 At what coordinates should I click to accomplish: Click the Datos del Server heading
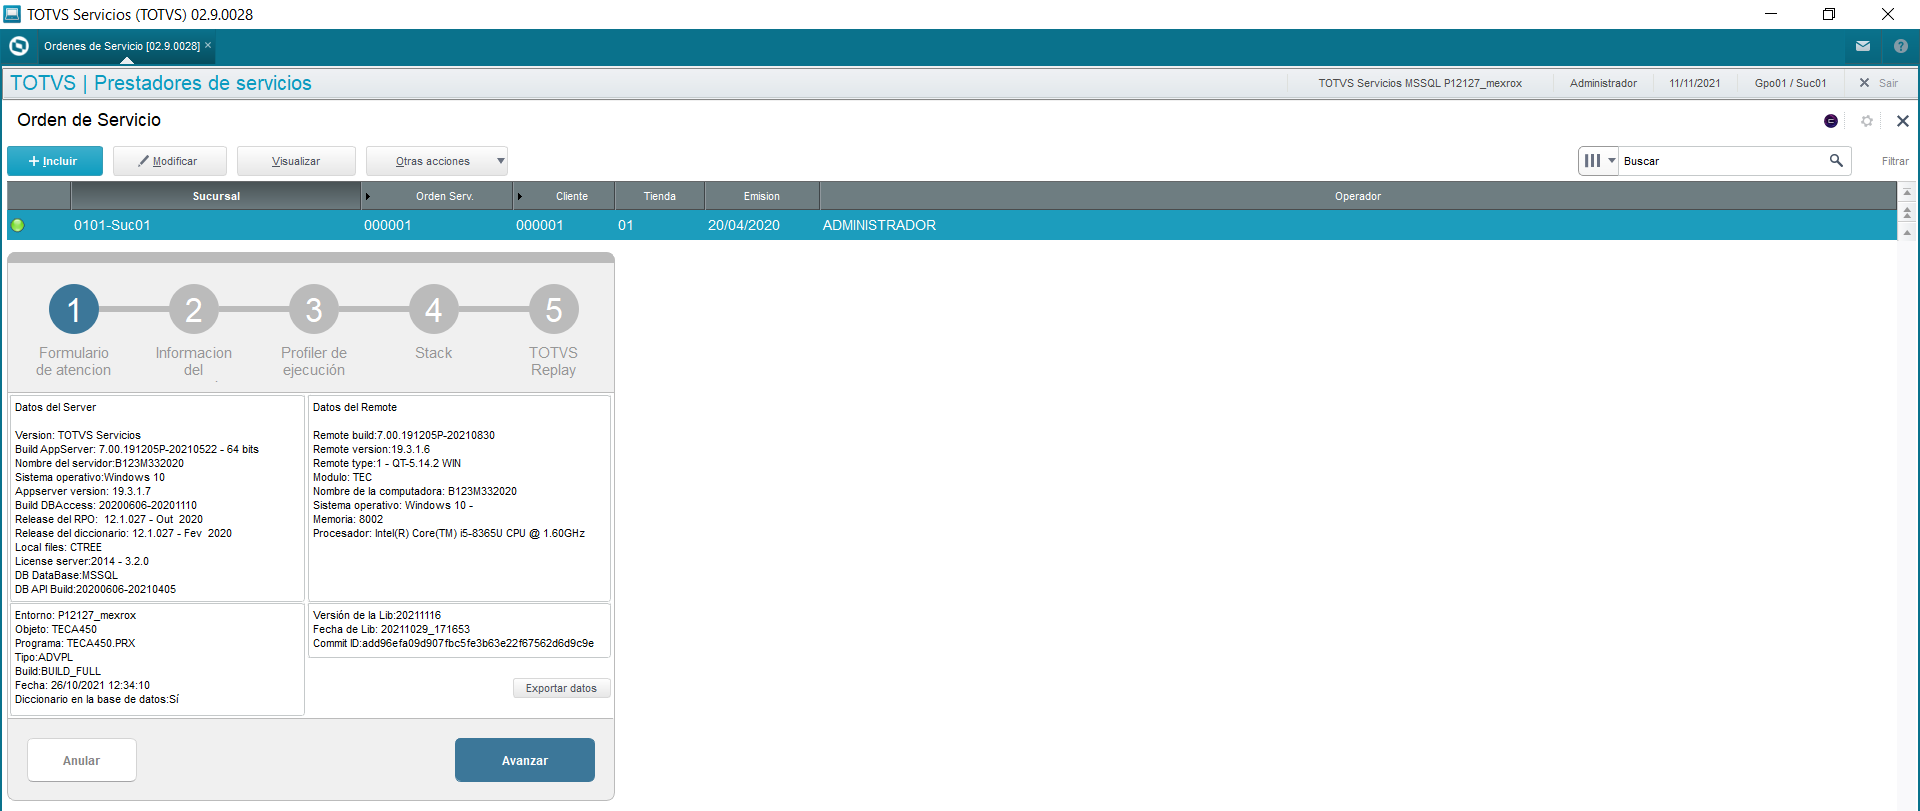coord(56,407)
